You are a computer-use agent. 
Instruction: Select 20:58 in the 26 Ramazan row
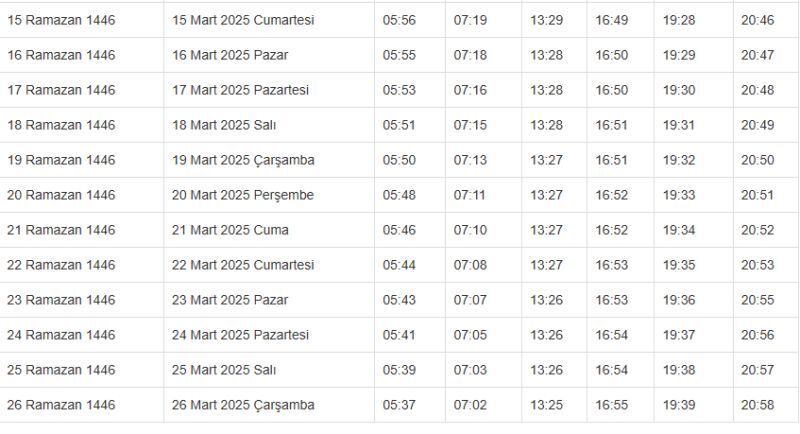coord(758,405)
